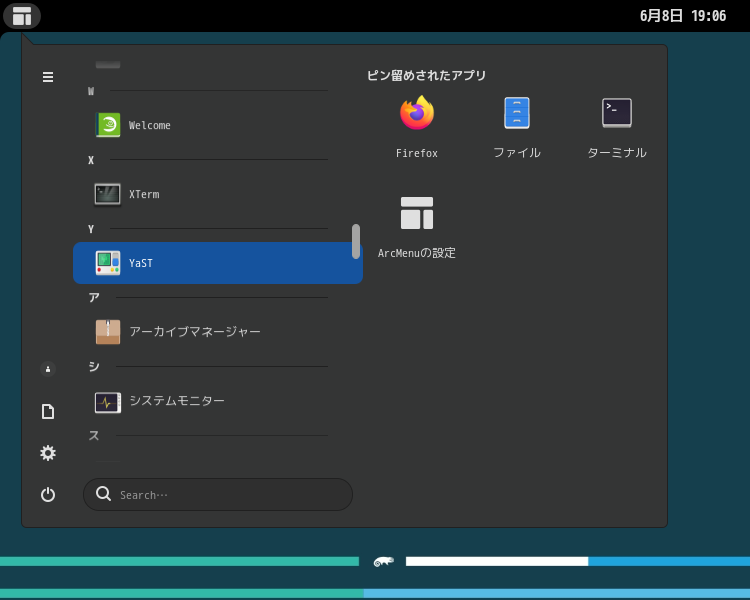Launch the Welcome application
This screenshot has height=600, width=750.
point(218,125)
